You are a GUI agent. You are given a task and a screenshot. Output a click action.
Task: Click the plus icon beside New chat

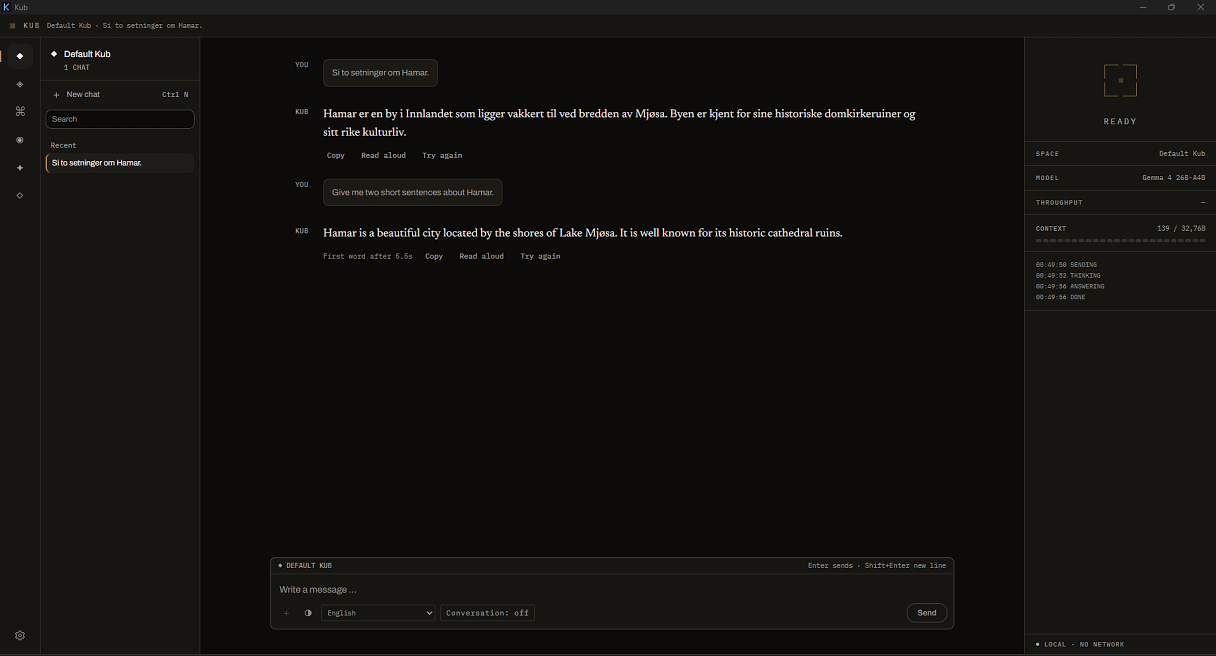56,94
